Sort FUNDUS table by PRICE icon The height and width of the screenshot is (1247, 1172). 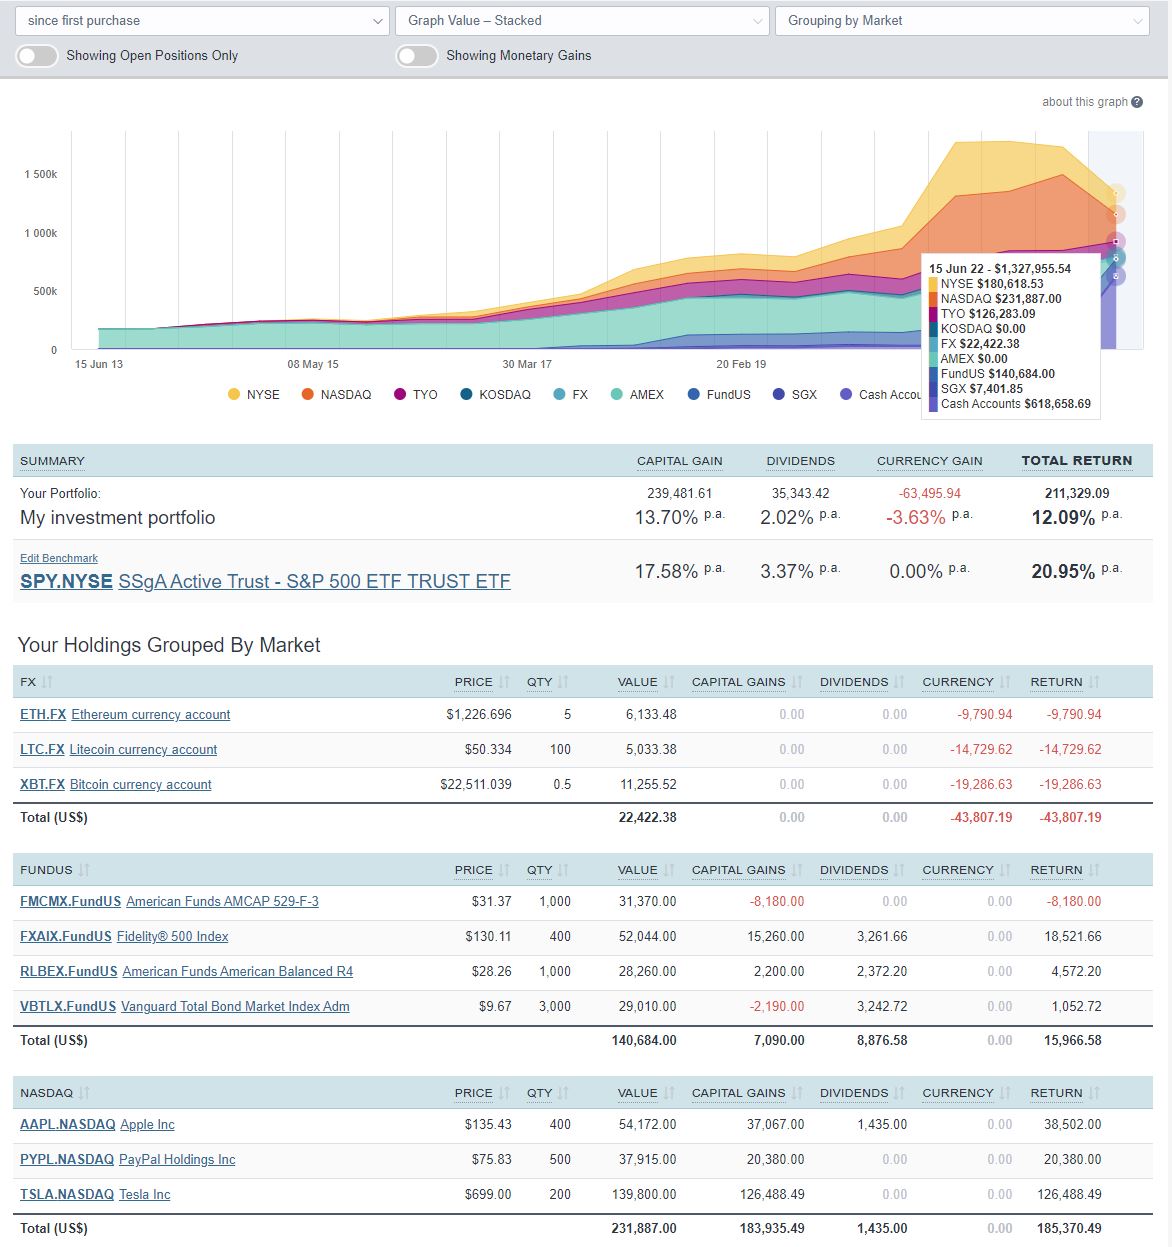(504, 870)
